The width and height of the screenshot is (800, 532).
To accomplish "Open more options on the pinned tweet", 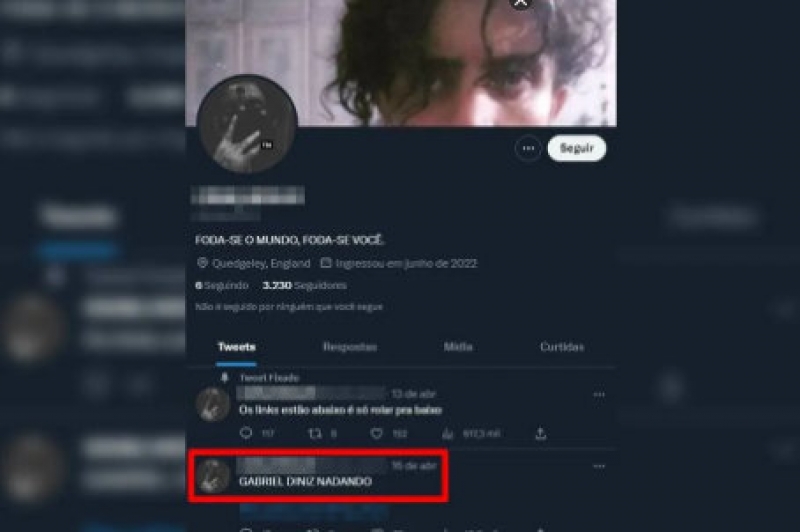I will [599, 394].
